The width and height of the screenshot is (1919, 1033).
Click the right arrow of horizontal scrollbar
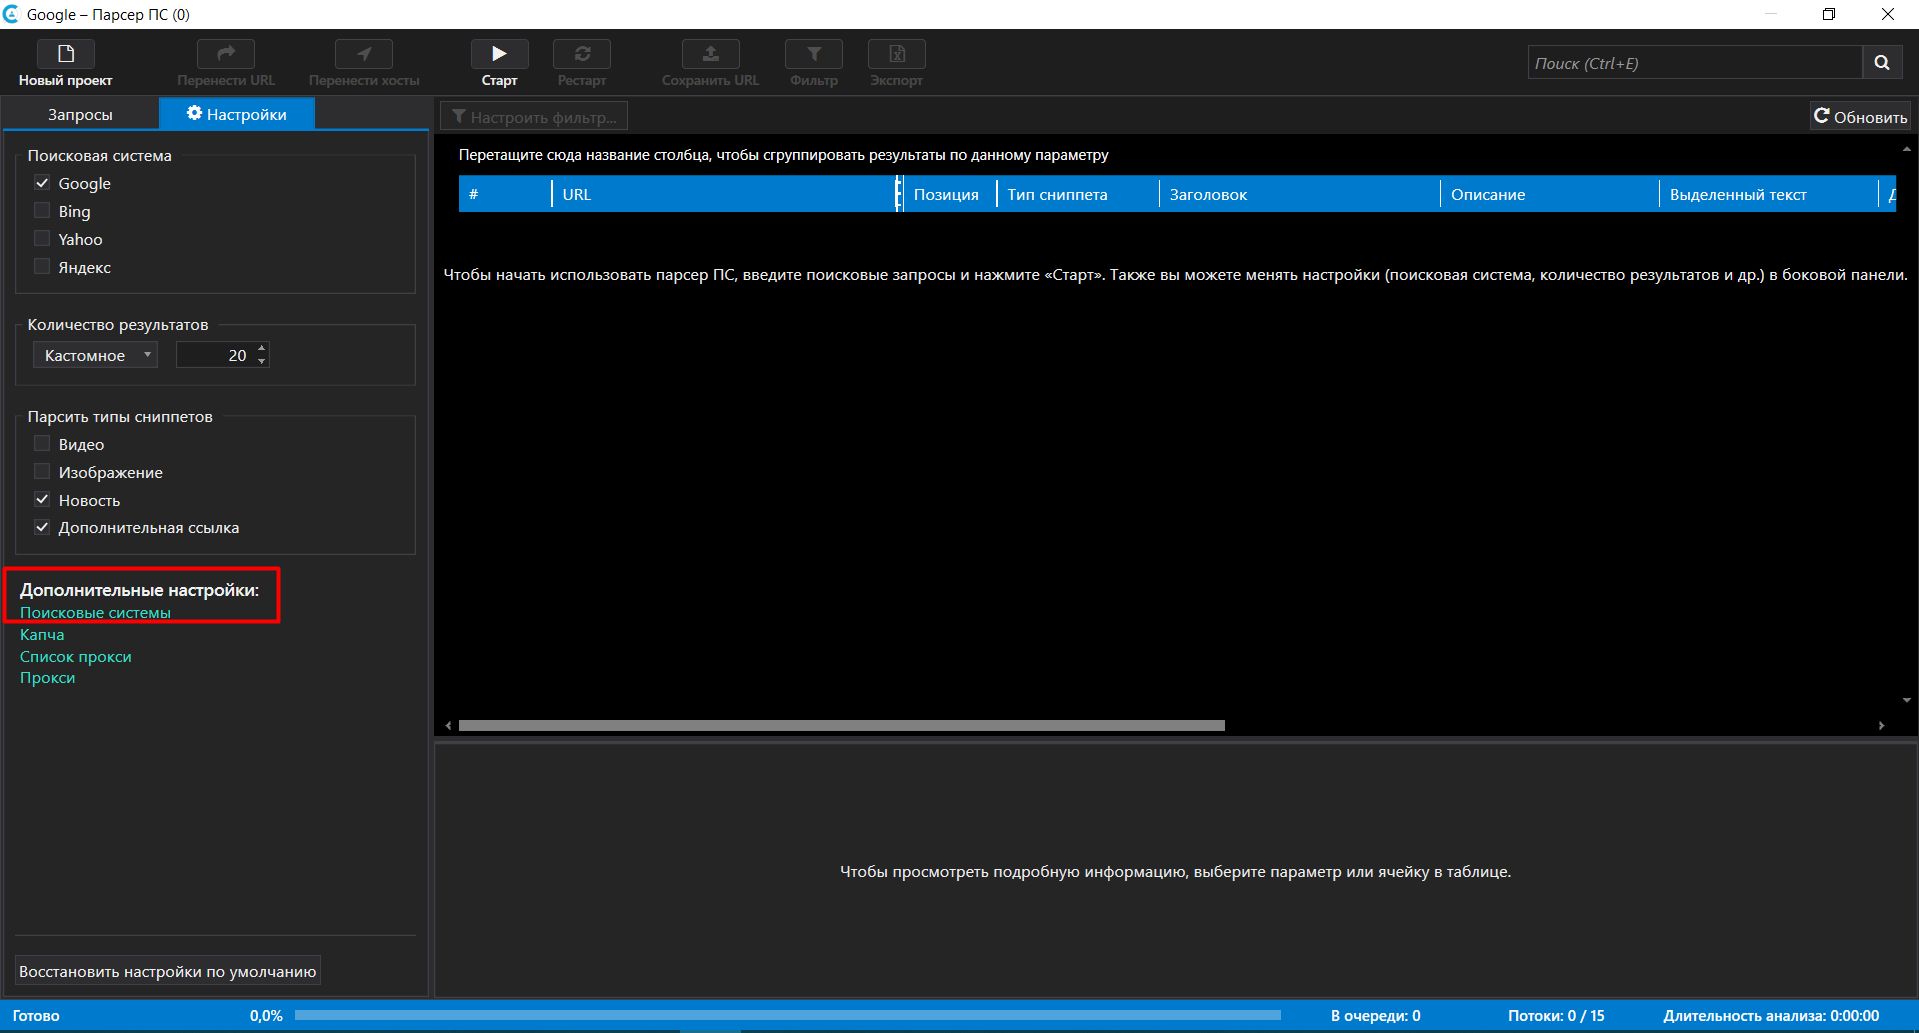click(x=1881, y=725)
